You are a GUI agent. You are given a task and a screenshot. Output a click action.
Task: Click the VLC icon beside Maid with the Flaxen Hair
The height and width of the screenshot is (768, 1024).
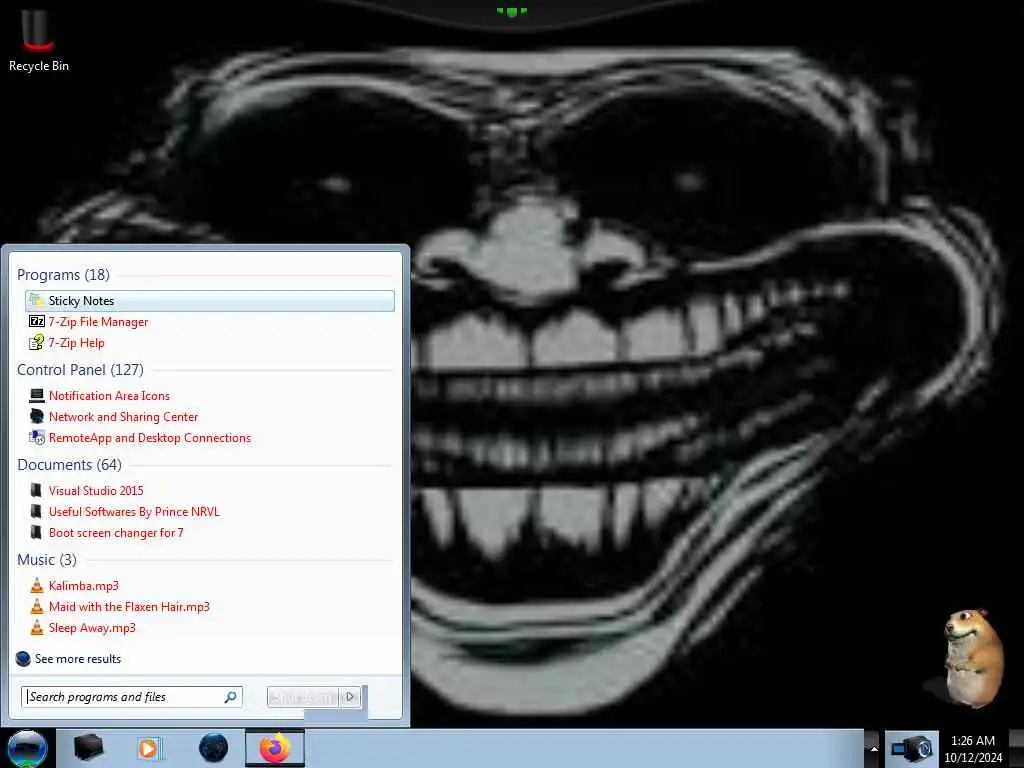pos(37,607)
